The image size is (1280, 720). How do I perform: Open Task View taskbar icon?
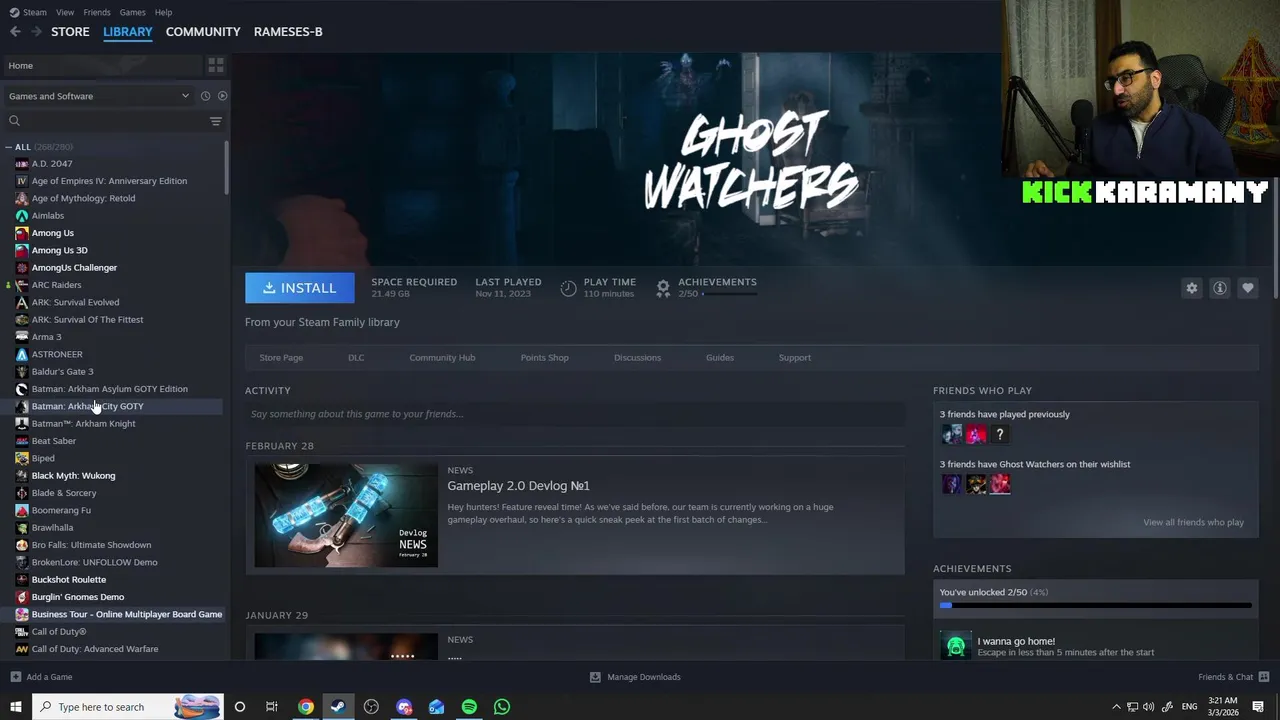pyautogui.click(x=271, y=707)
